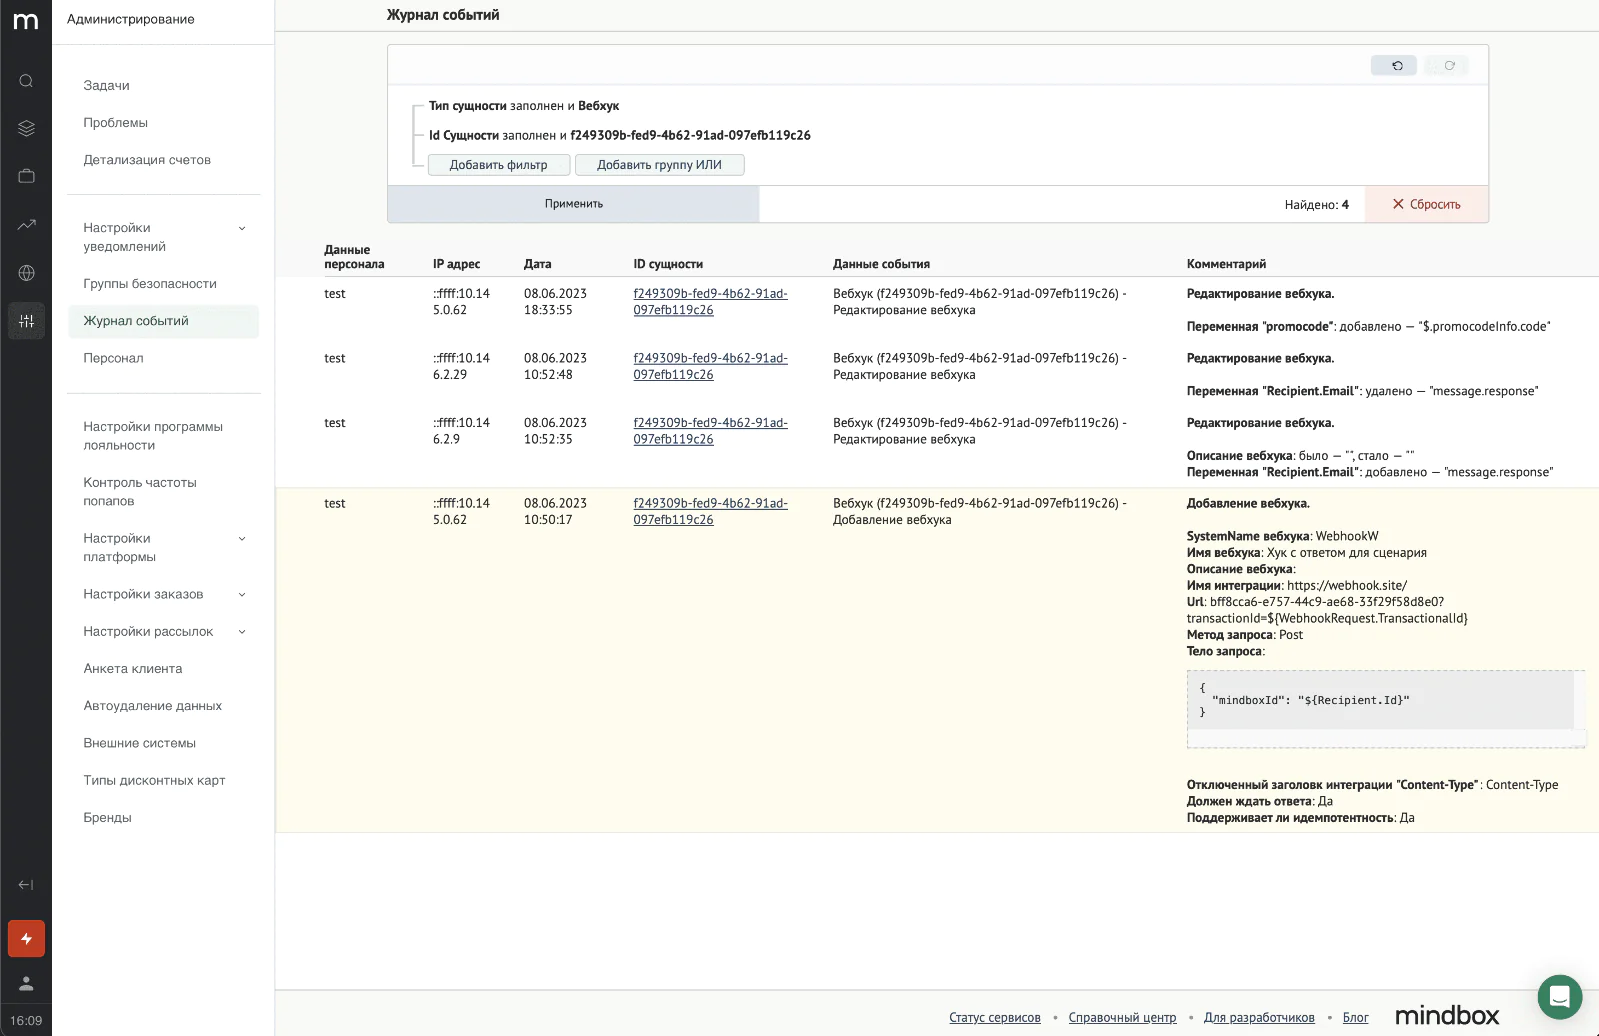Screen dimensions: 1599x1036
Task: Click Сбросить button
Action: click(1426, 204)
